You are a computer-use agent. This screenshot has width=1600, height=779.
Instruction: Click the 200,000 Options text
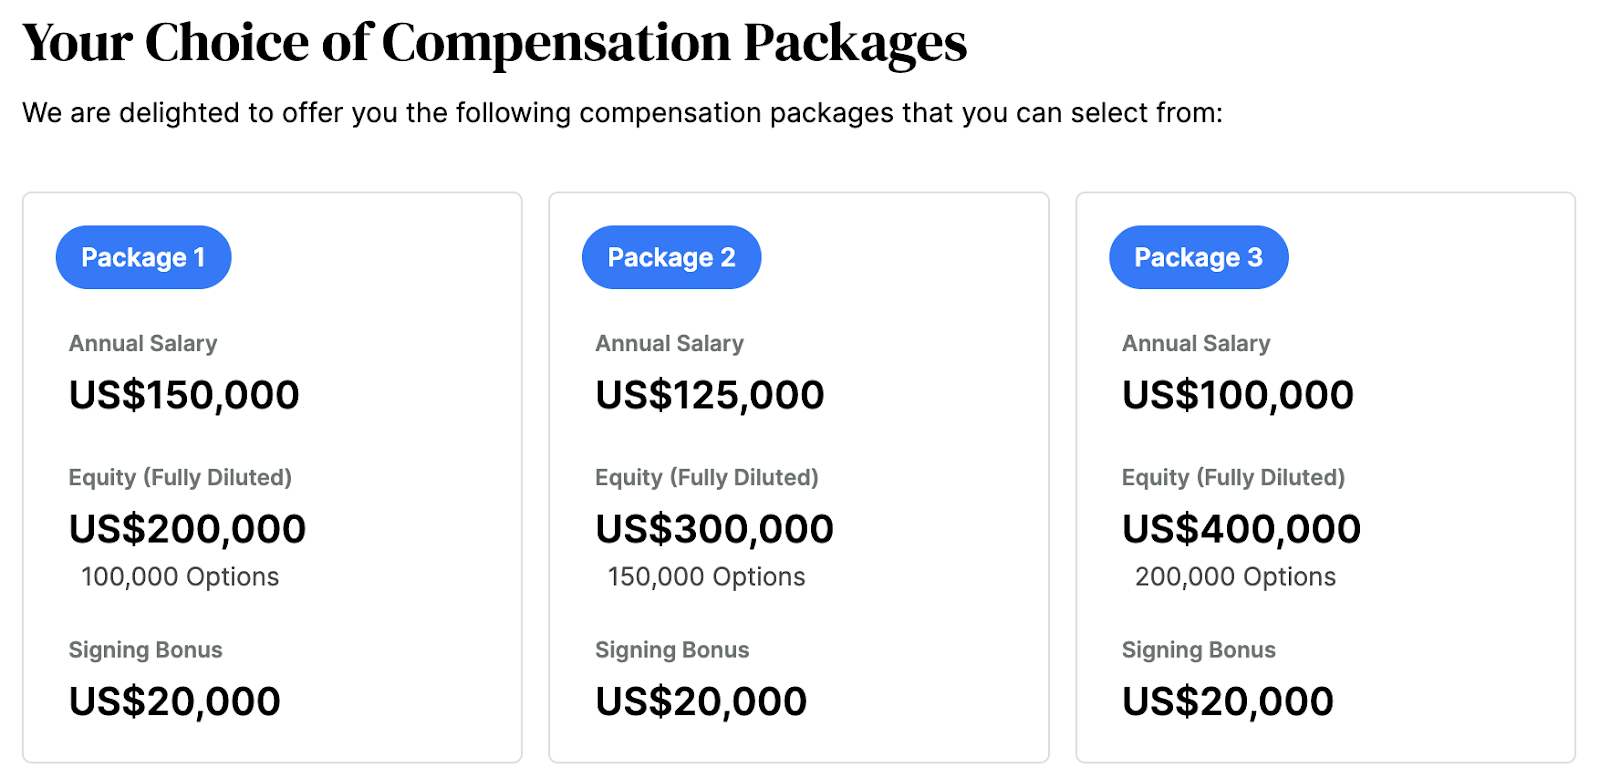1235,577
